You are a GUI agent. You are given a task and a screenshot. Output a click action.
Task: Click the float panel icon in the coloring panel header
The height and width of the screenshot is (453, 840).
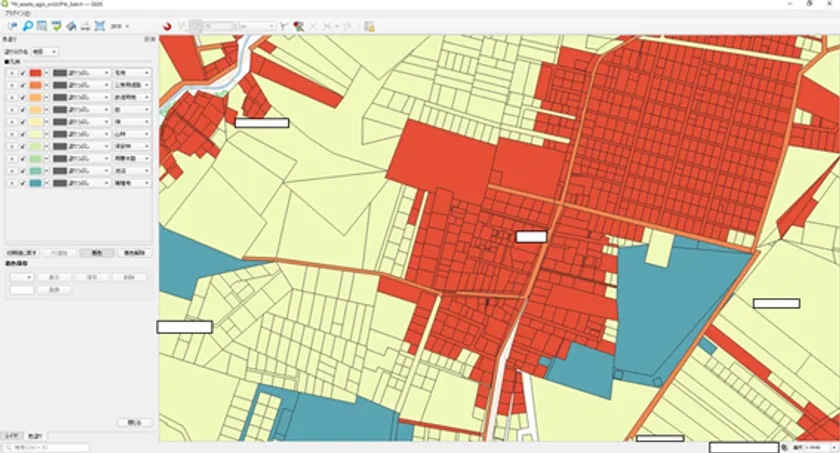(147, 39)
